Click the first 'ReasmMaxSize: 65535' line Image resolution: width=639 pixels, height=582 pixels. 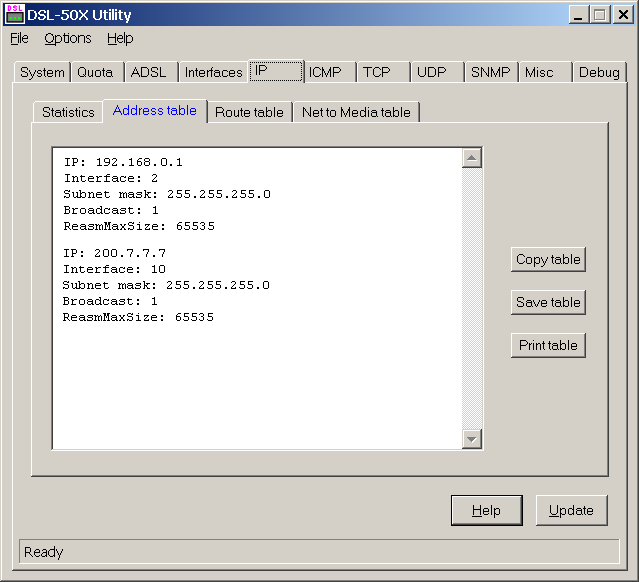(139, 226)
